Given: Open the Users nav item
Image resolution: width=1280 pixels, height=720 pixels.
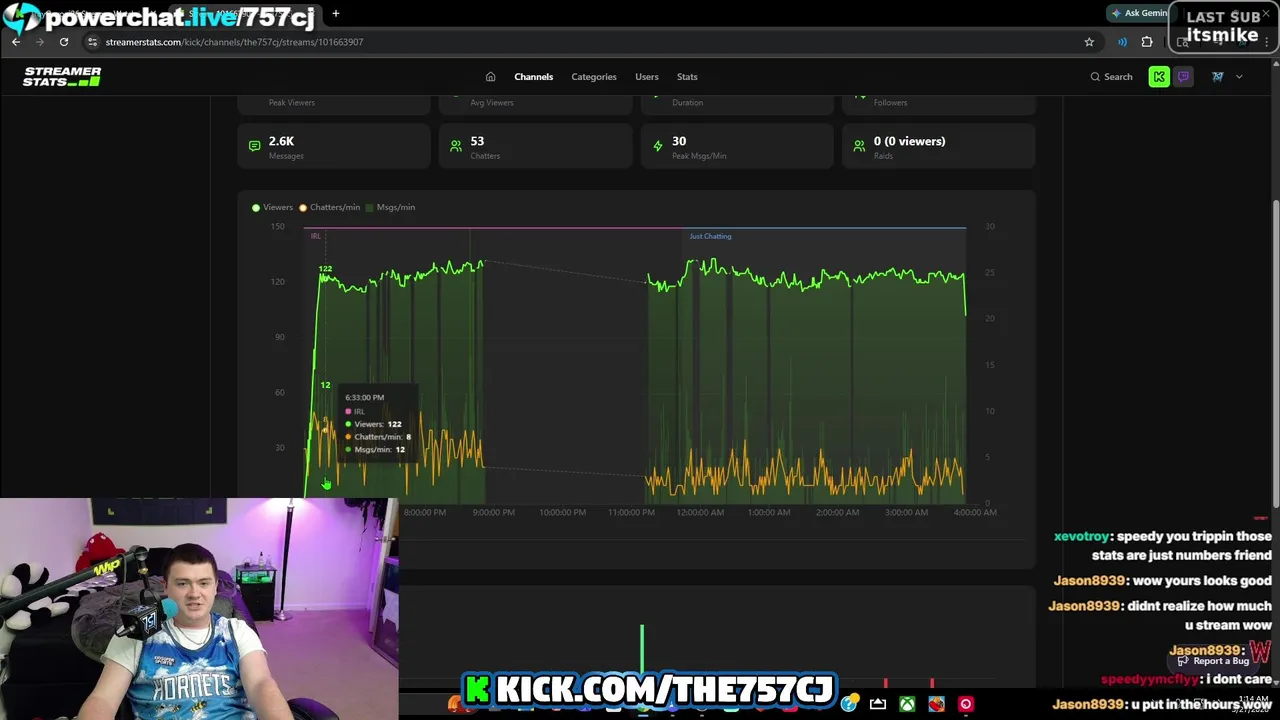Looking at the screenshot, I should tap(647, 77).
